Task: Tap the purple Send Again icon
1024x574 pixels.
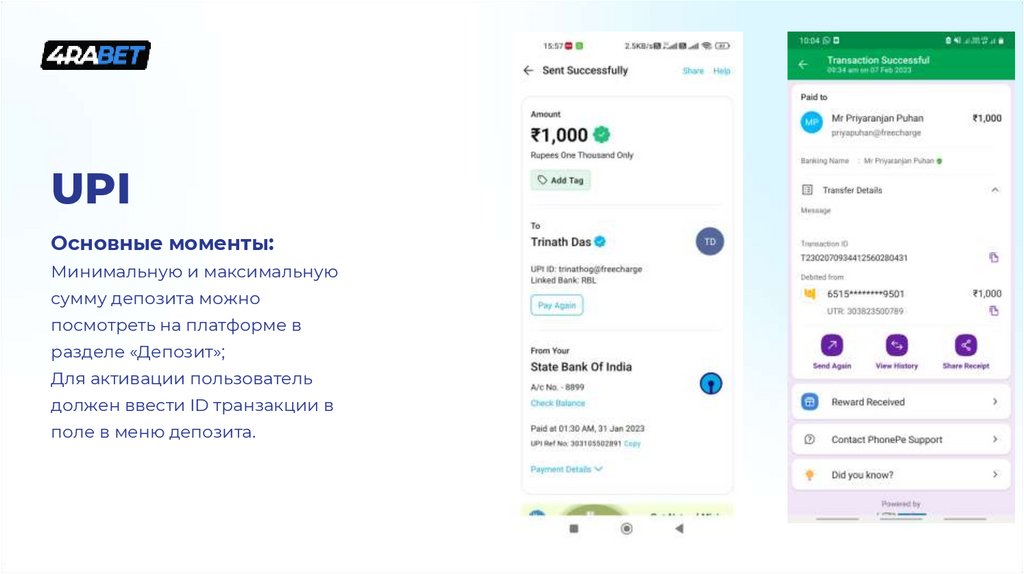Action: click(832, 346)
